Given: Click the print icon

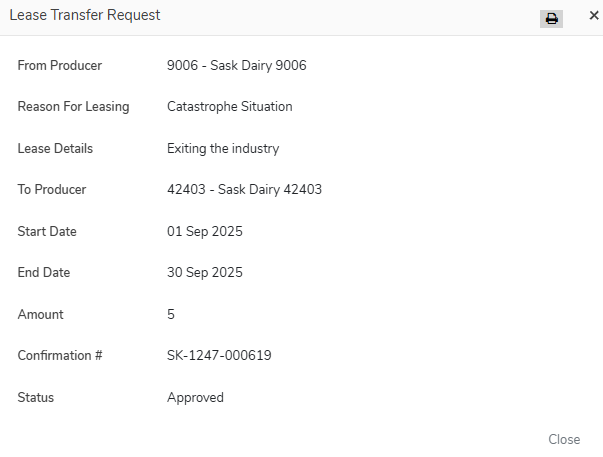Looking at the screenshot, I should point(551,18).
